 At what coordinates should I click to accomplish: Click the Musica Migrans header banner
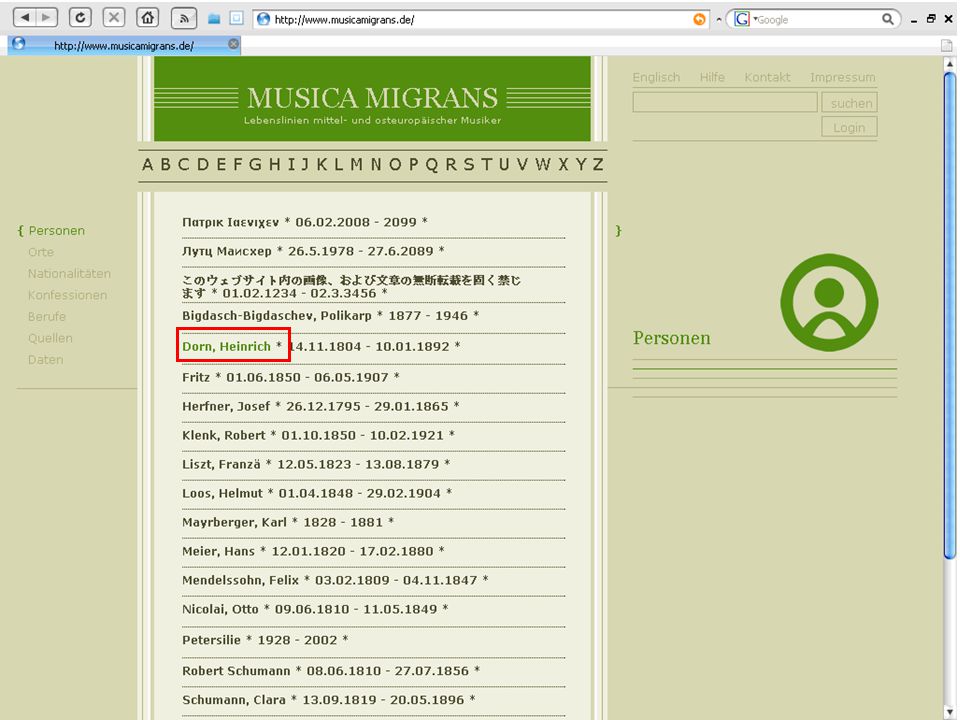point(372,99)
